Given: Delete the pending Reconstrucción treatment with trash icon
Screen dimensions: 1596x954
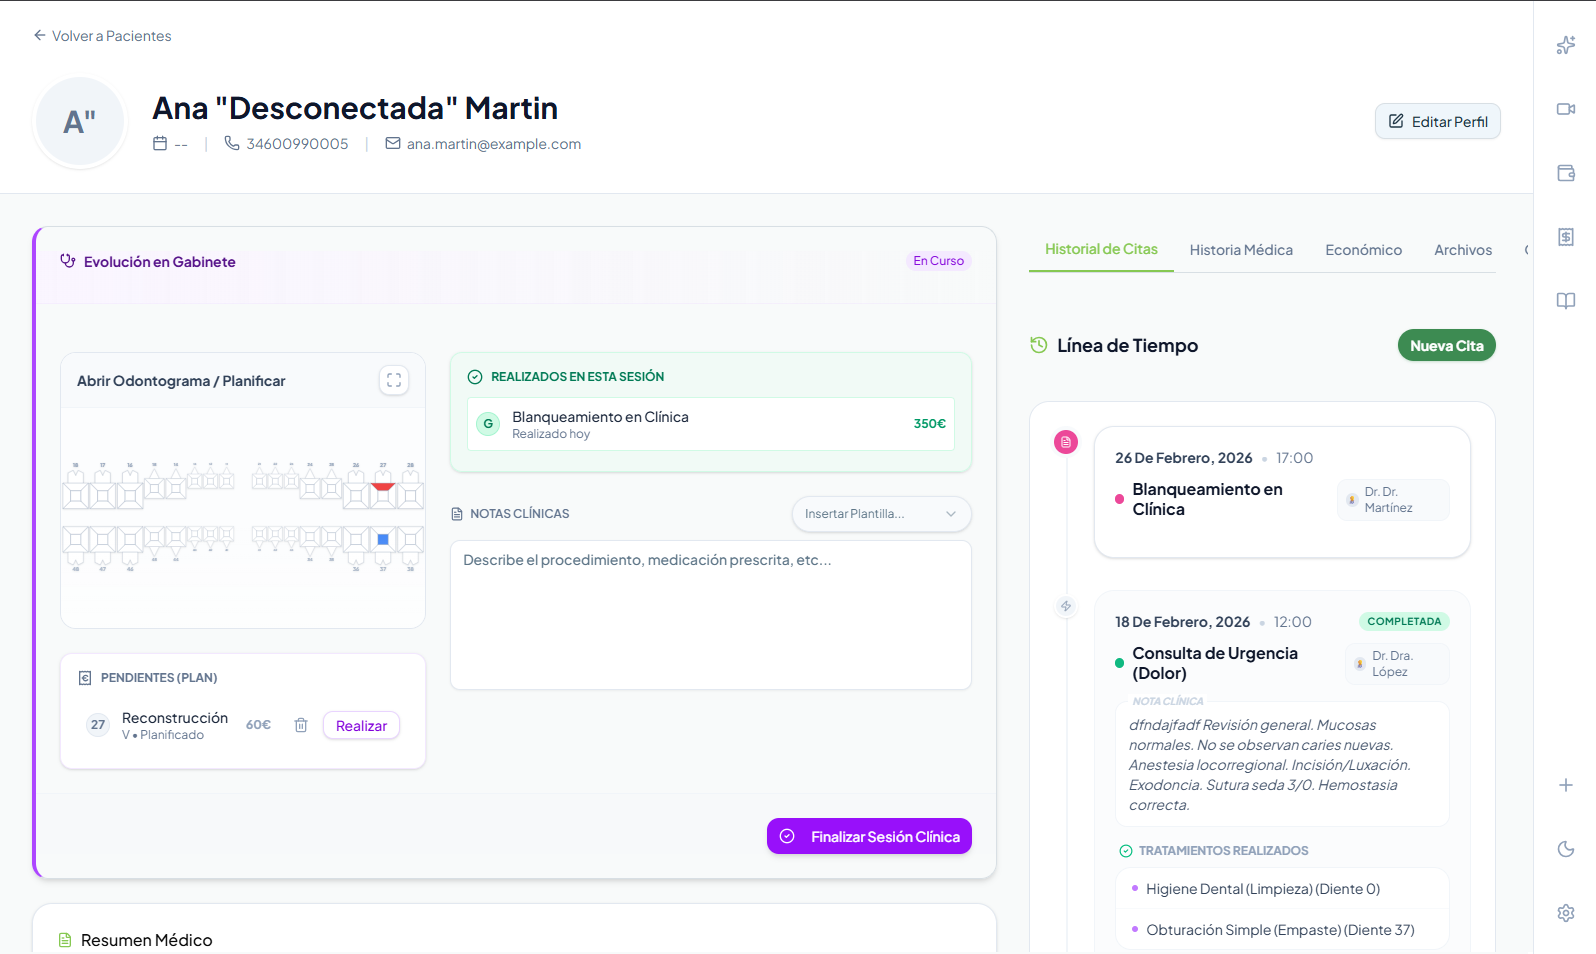Looking at the screenshot, I should [301, 725].
